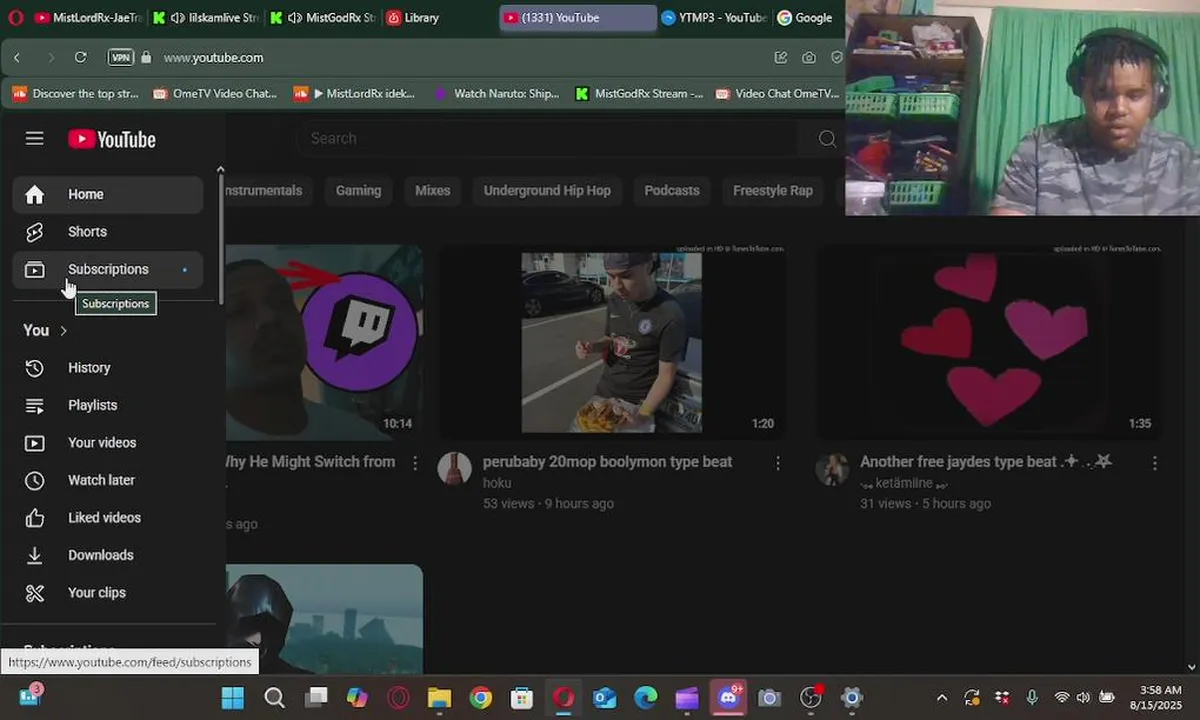Open File Explorer from the taskbar
Viewport: 1200px width, 720px height.
440,698
